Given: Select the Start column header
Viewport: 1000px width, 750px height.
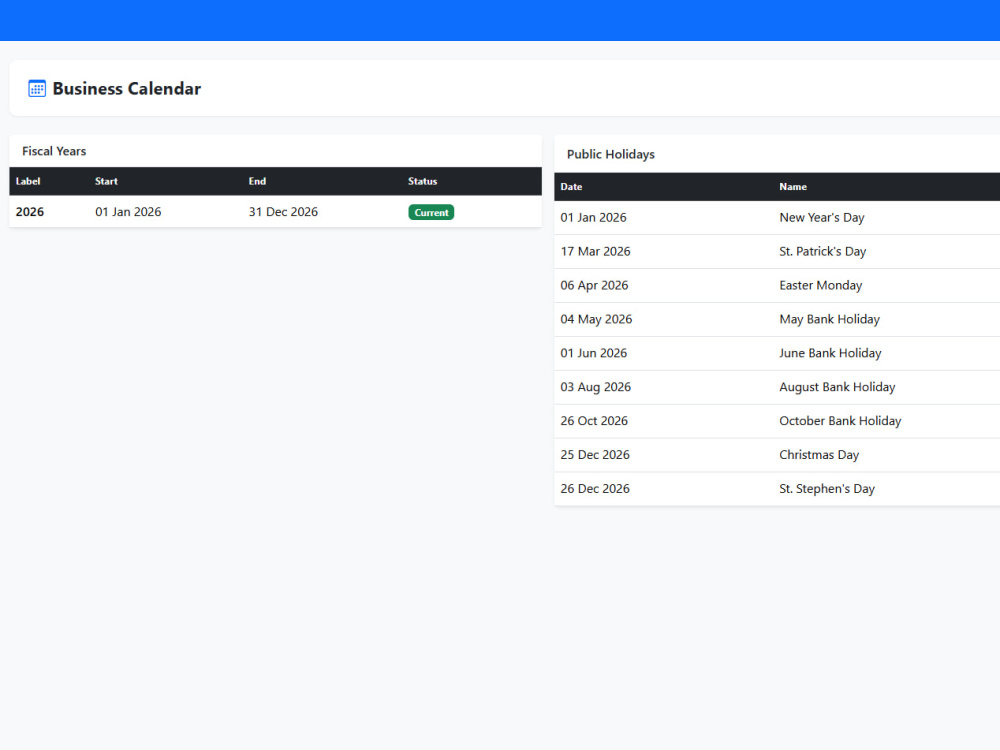Looking at the screenshot, I should point(107,181).
